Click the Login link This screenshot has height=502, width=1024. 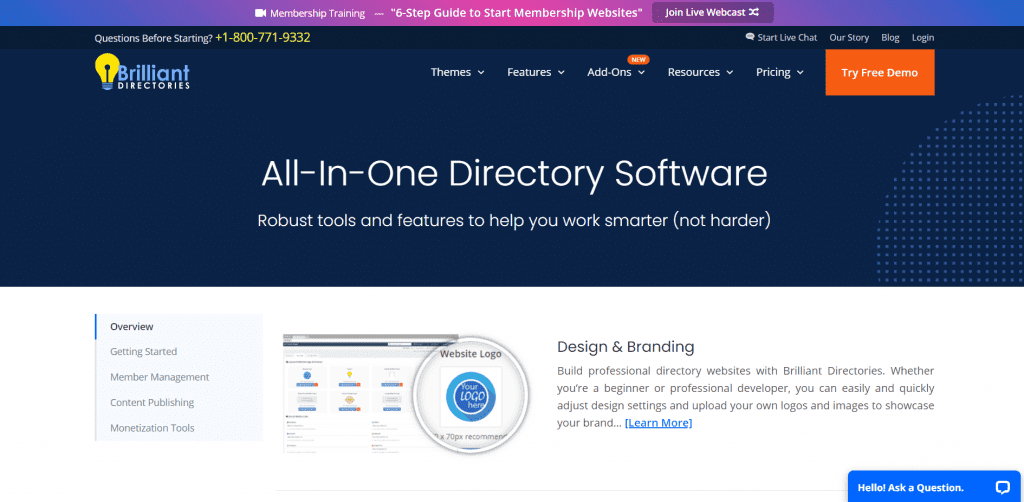[923, 37]
